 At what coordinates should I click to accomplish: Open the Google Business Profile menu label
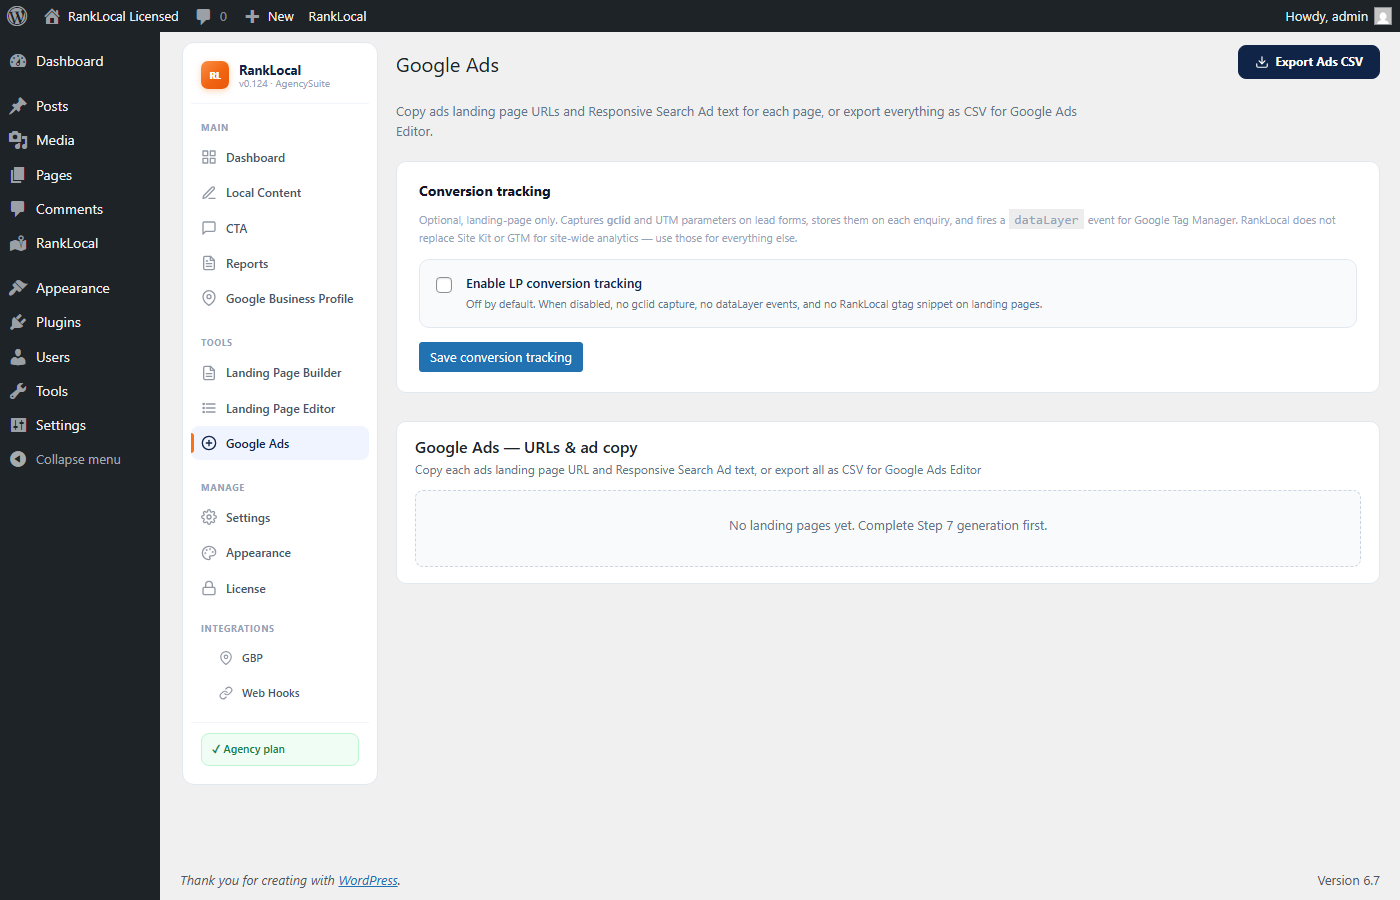pos(290,299)
